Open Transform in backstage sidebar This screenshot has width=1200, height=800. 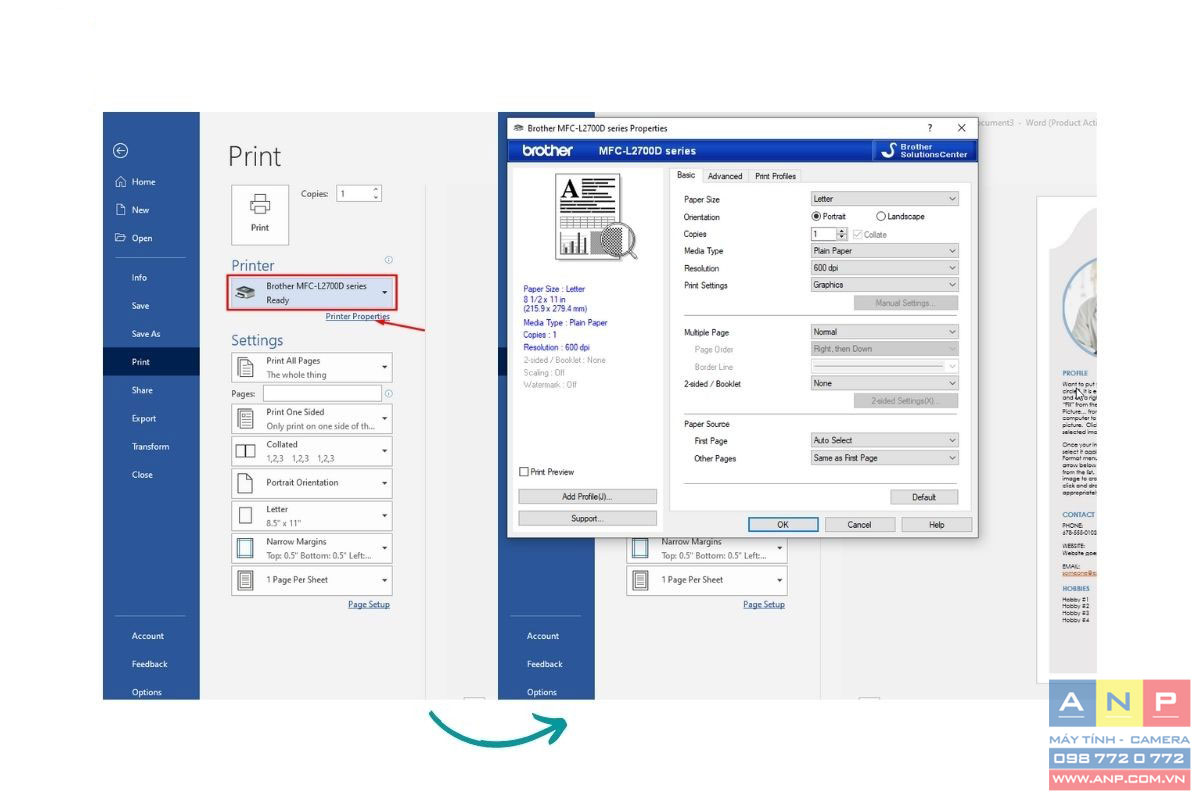point(150,446)
